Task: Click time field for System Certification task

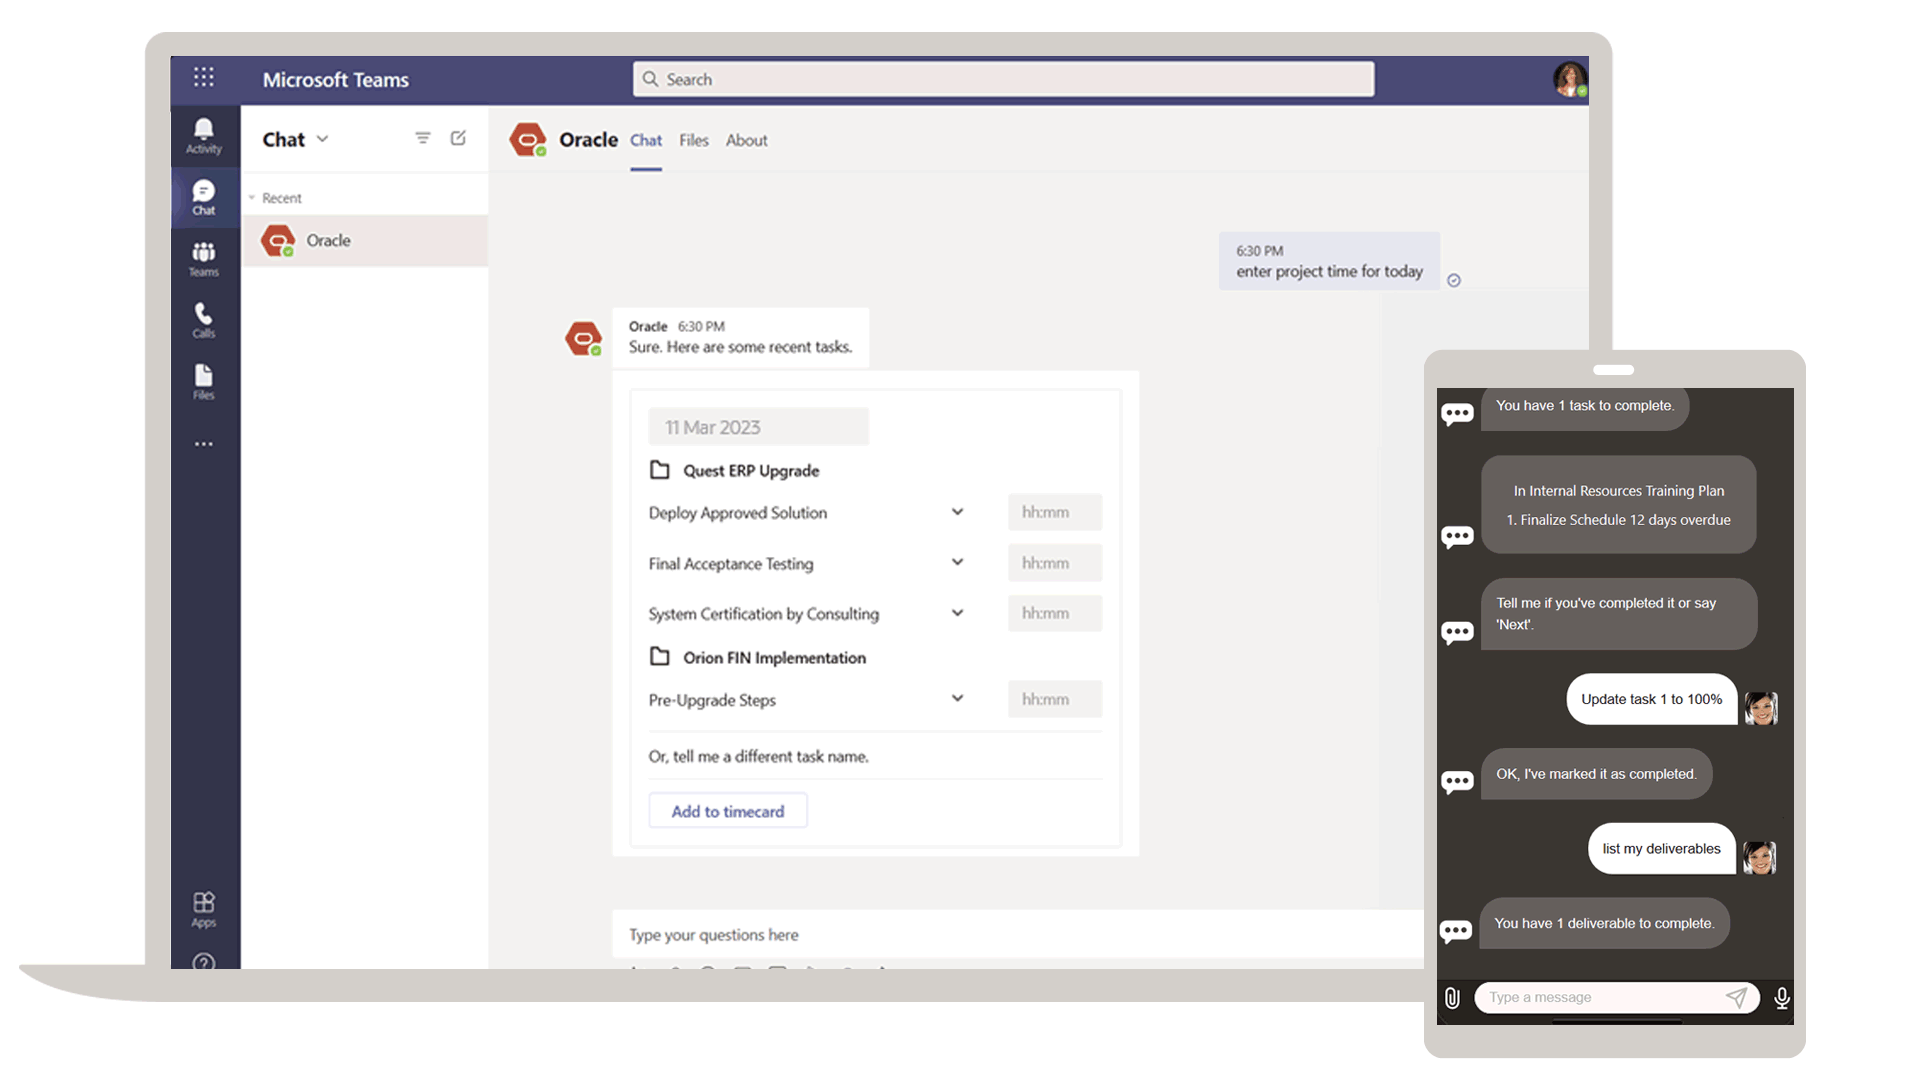Action: coord(1054,613)
